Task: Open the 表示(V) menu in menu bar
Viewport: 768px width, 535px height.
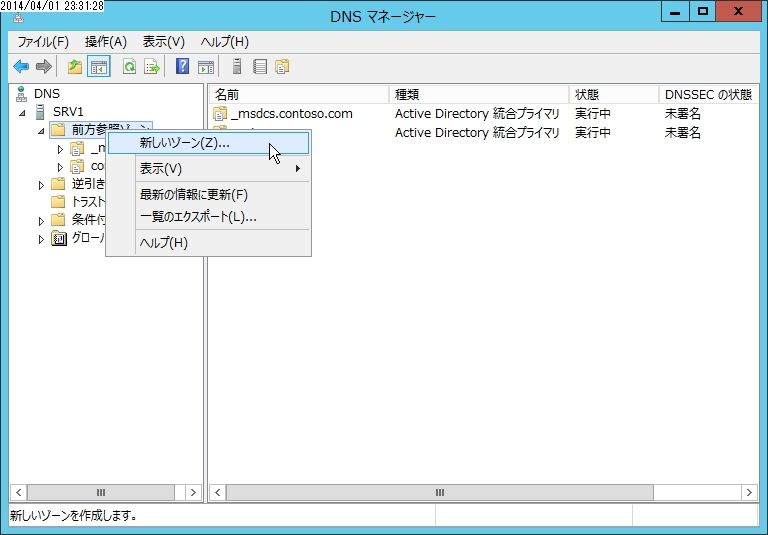Action: click(163, 42)
